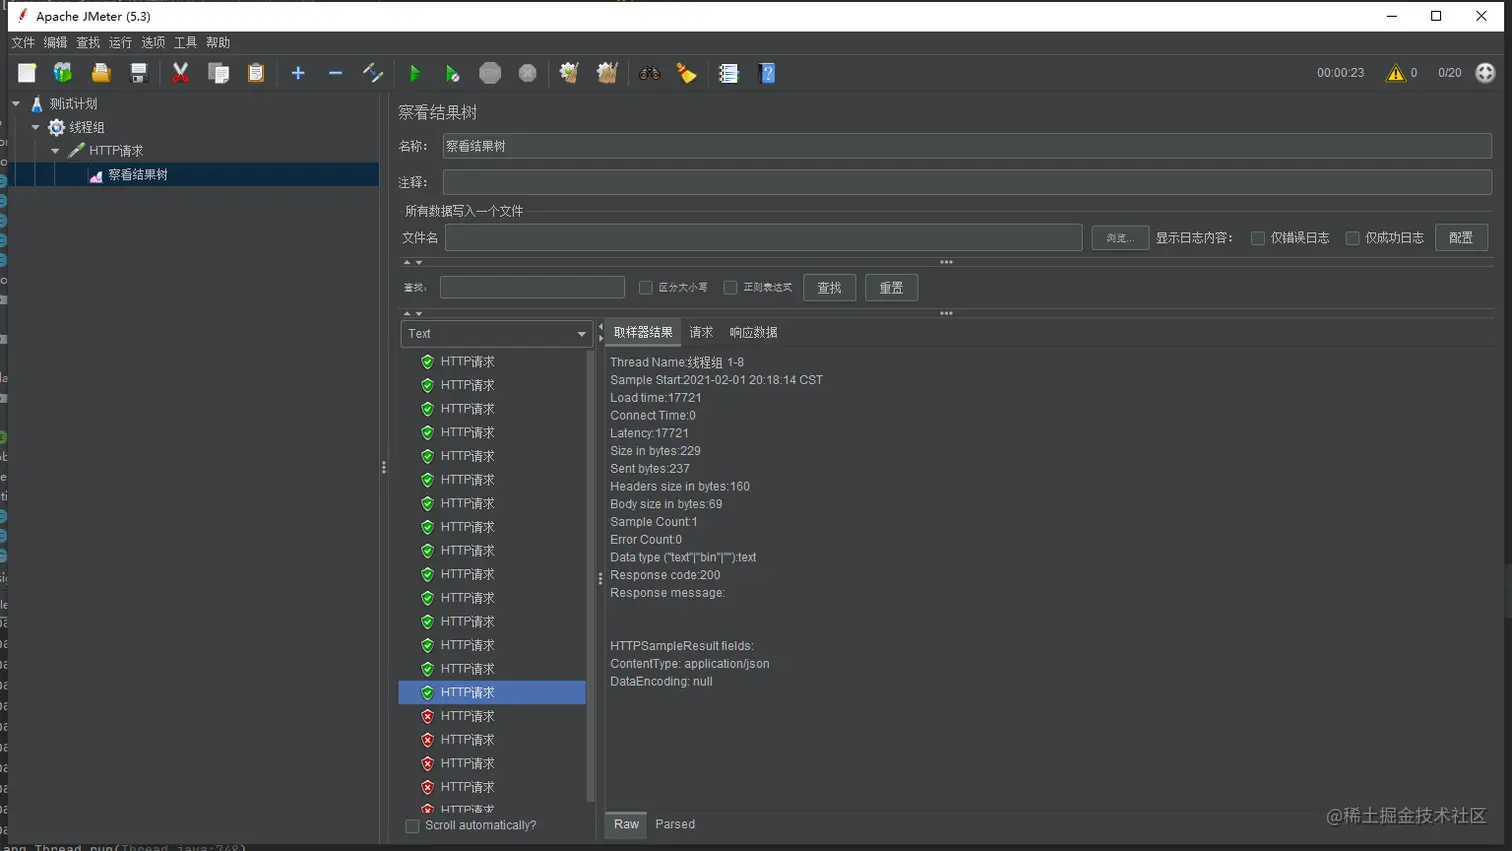Click the 查找 search button

(x=829, y=288)
